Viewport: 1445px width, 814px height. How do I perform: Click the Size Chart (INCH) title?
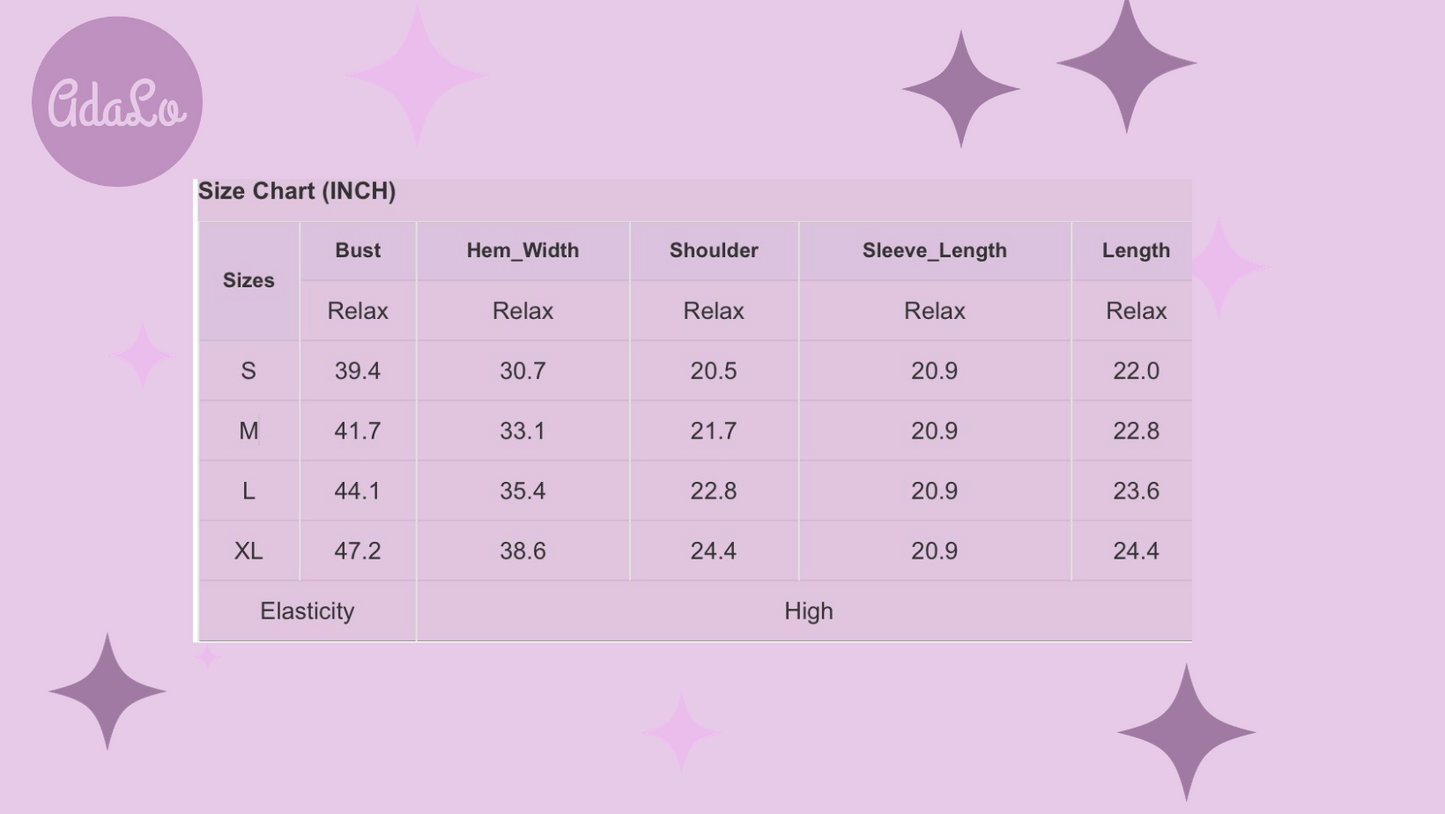297,191
